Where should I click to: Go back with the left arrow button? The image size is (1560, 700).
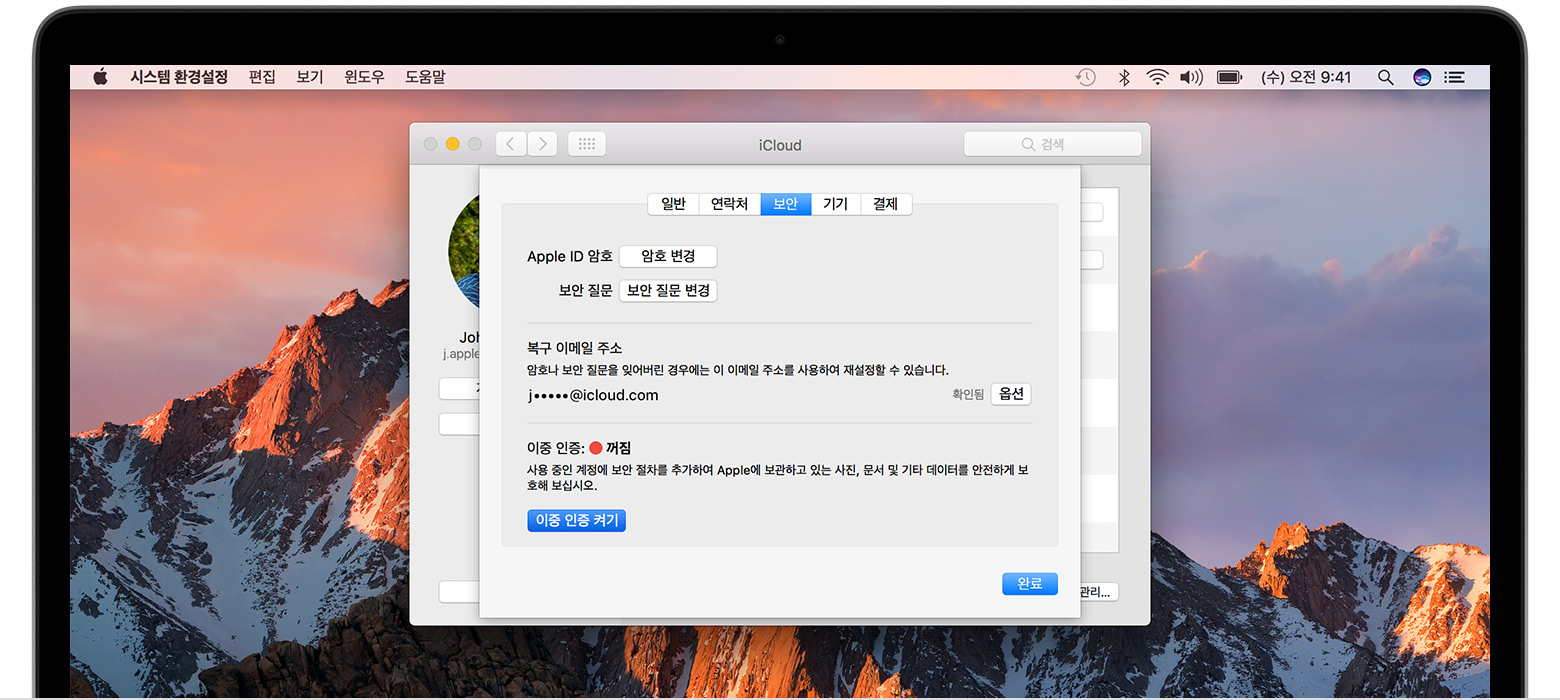click(511, 144)
